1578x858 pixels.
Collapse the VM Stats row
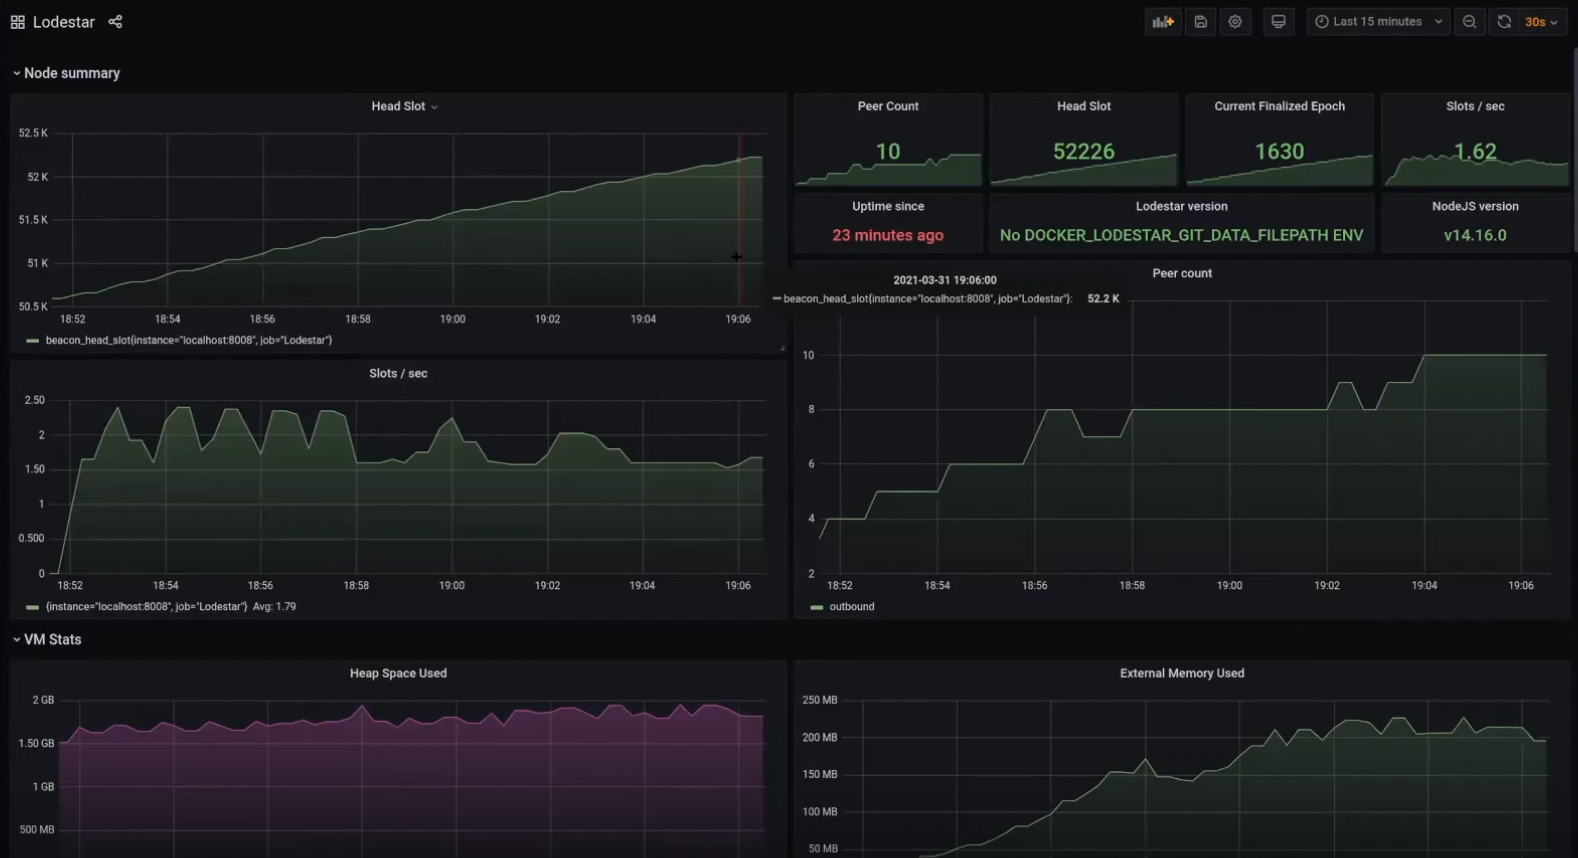pyautogui.click(x=47, y=640)
